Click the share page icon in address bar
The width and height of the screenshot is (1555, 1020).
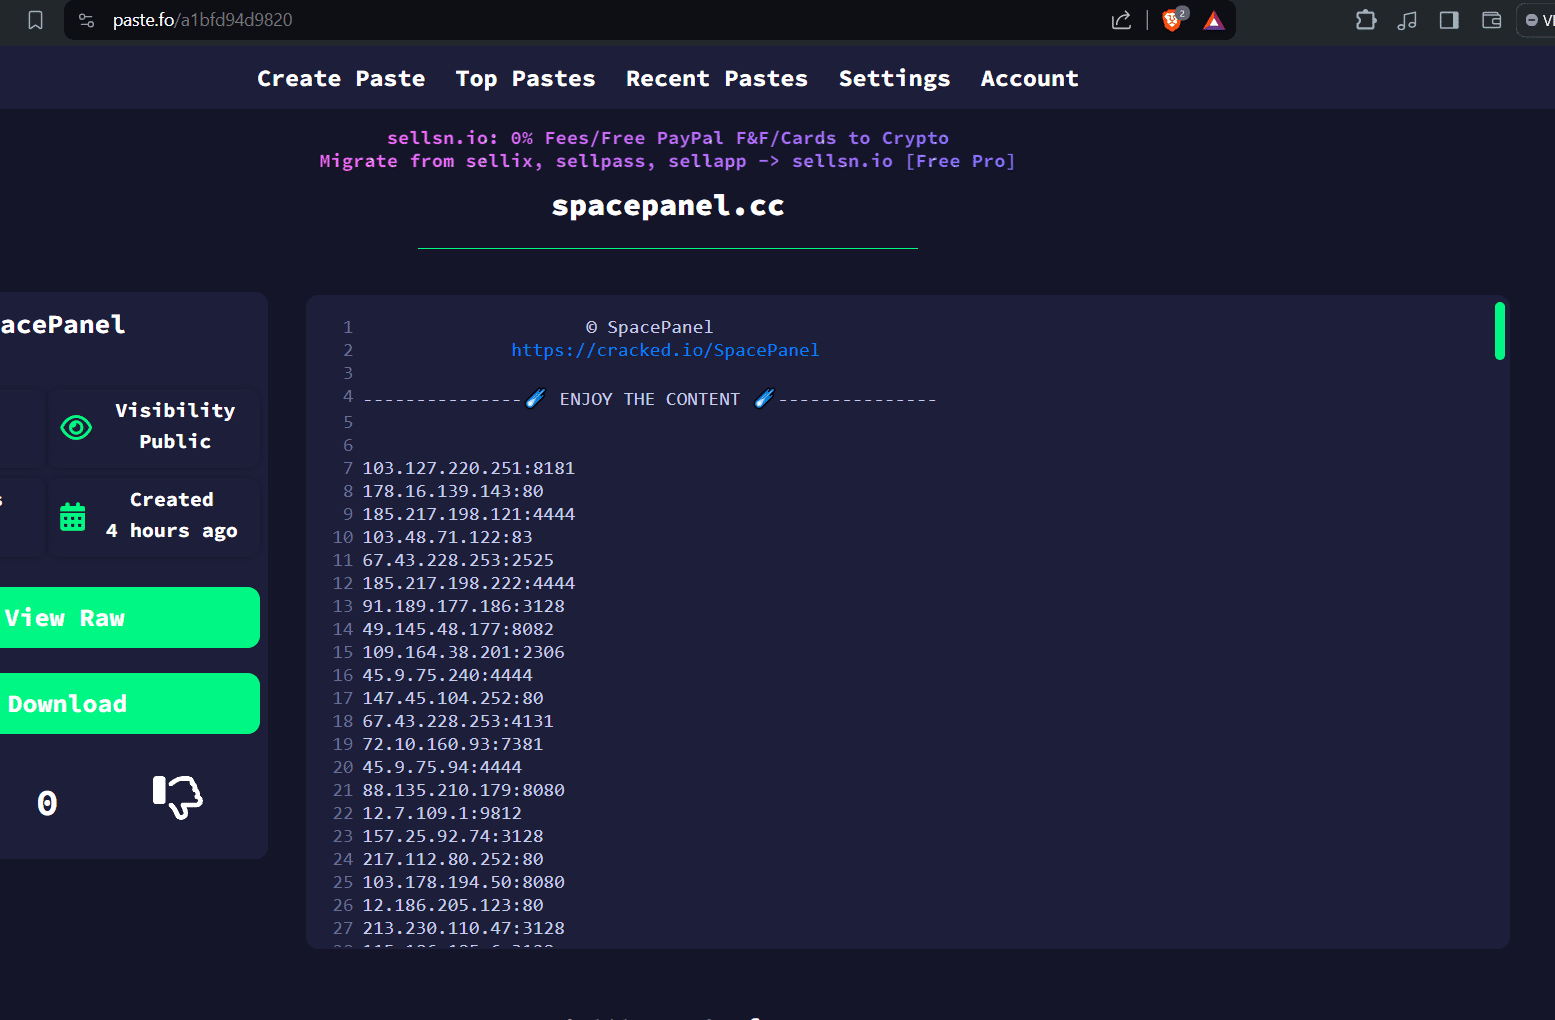click(1121, 20)
